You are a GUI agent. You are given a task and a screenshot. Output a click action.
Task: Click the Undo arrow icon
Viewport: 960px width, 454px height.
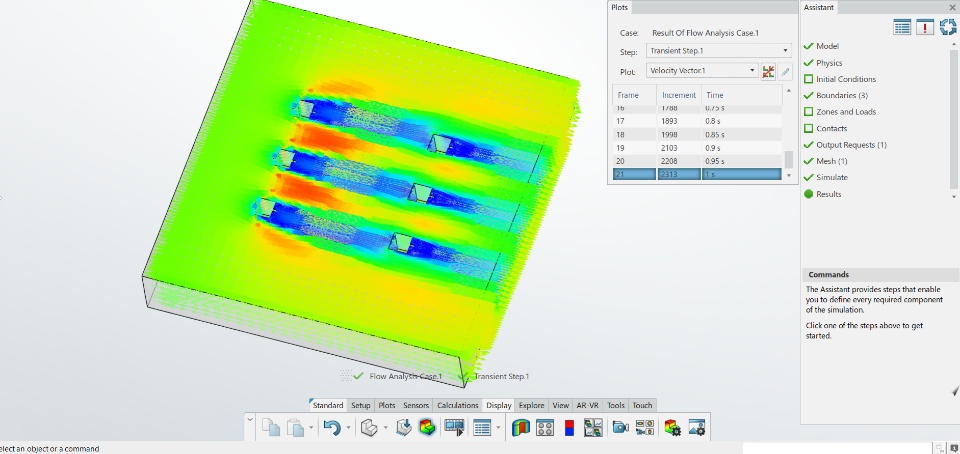pyautogui.click(x=332, y=427)
